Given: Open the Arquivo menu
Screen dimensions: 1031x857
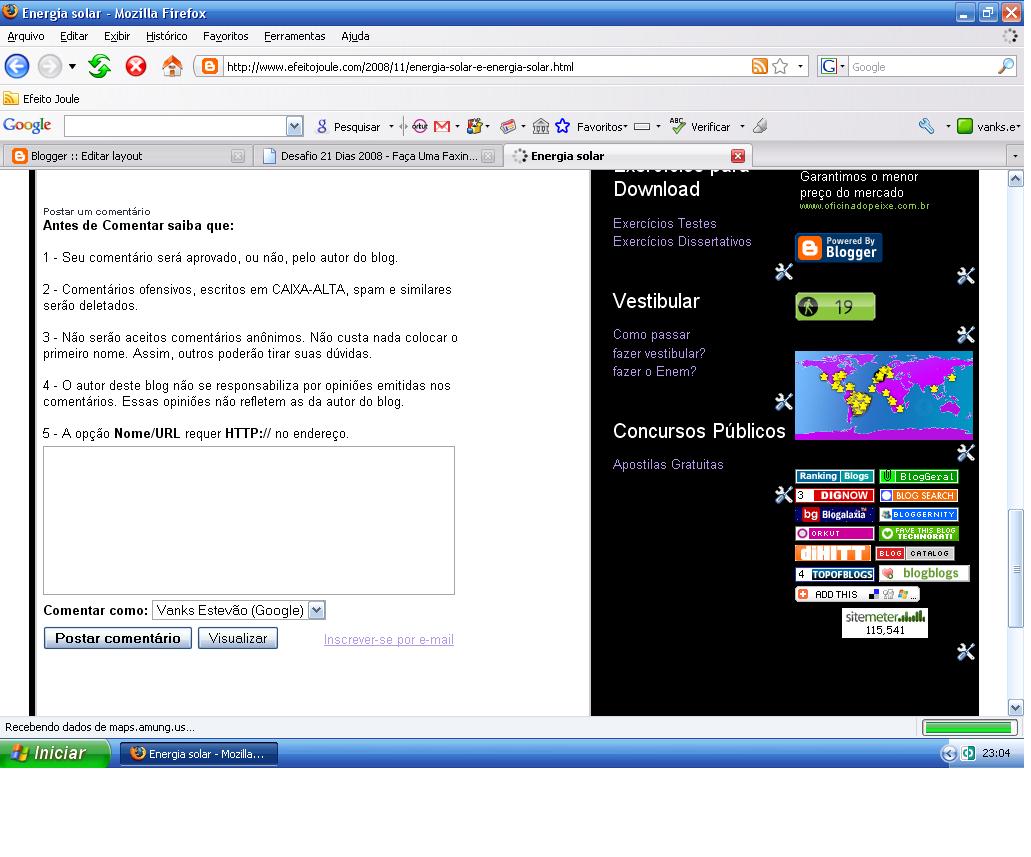Looking at the screenshot, I should (26, 36).
